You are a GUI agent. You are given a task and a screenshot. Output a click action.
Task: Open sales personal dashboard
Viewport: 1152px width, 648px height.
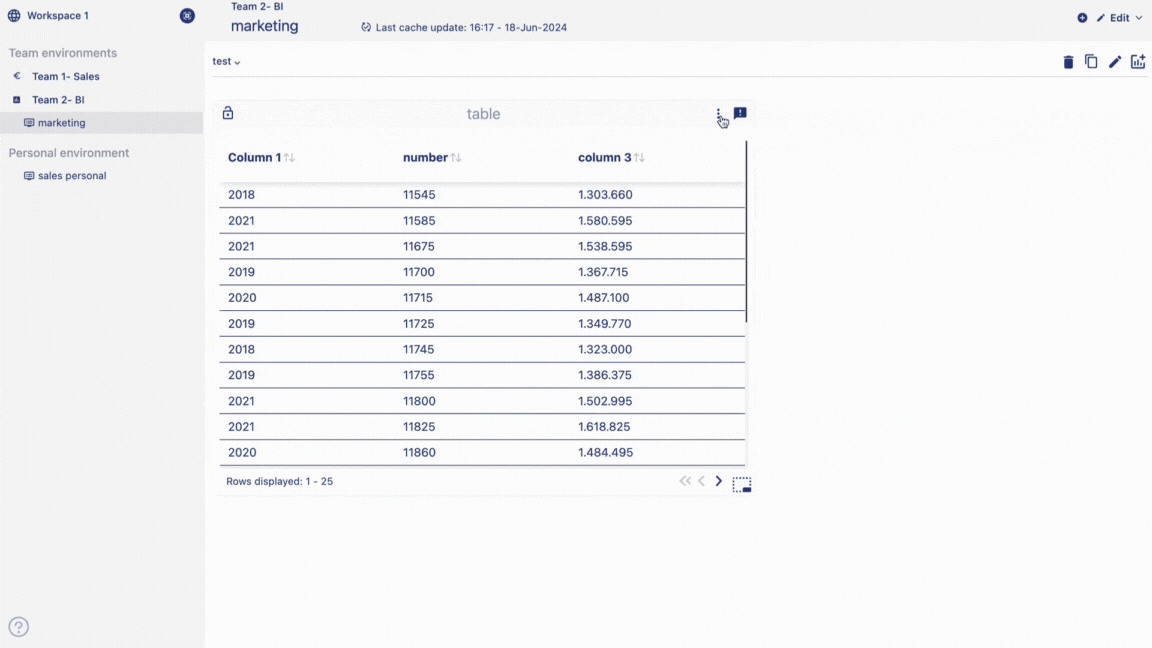click(x=71, y=176)
